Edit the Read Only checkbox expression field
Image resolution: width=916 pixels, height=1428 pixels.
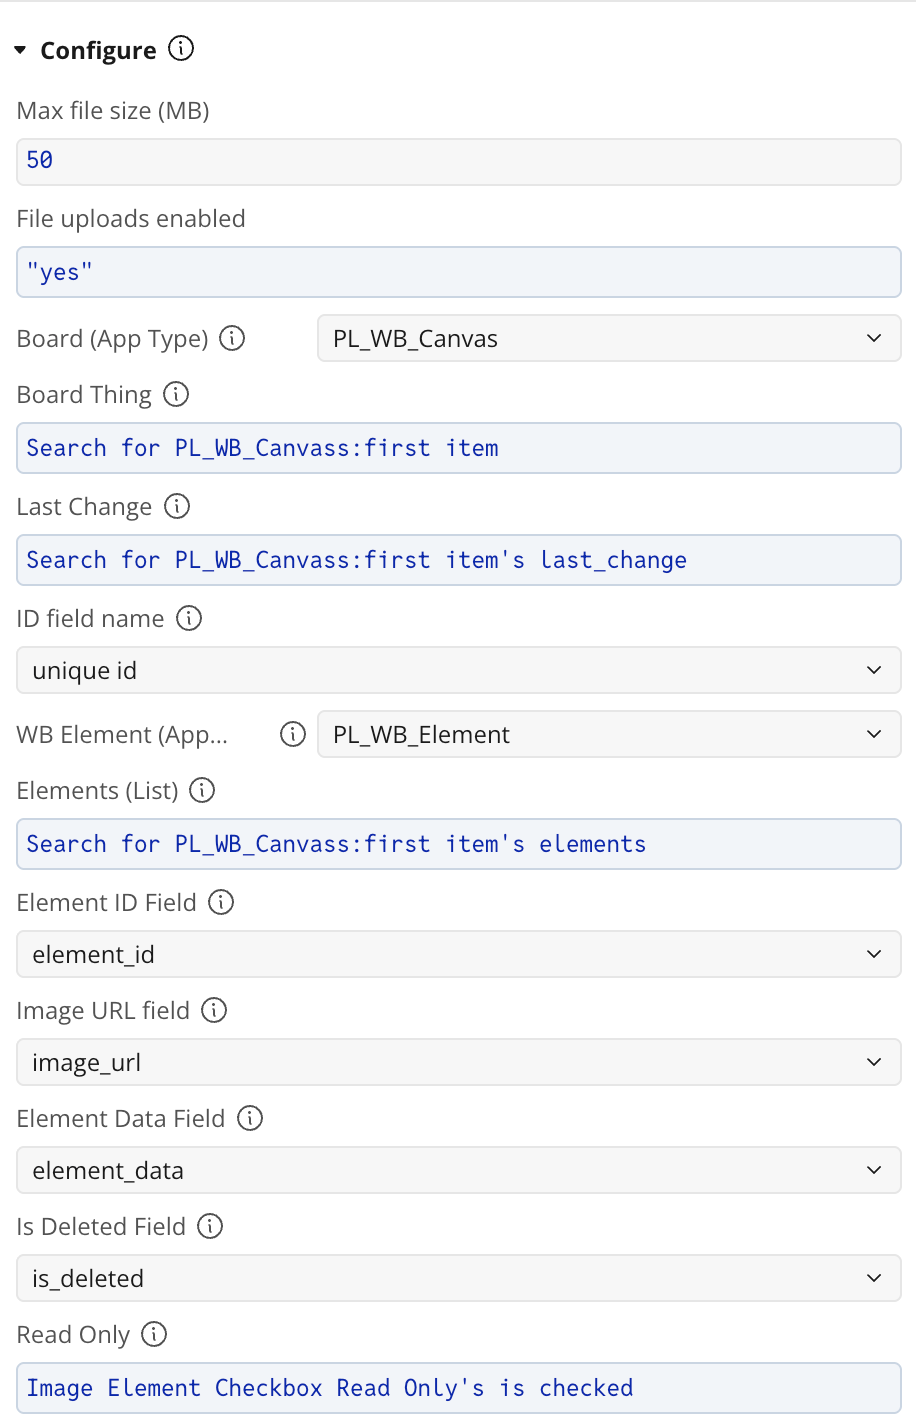click(459, 1388)
